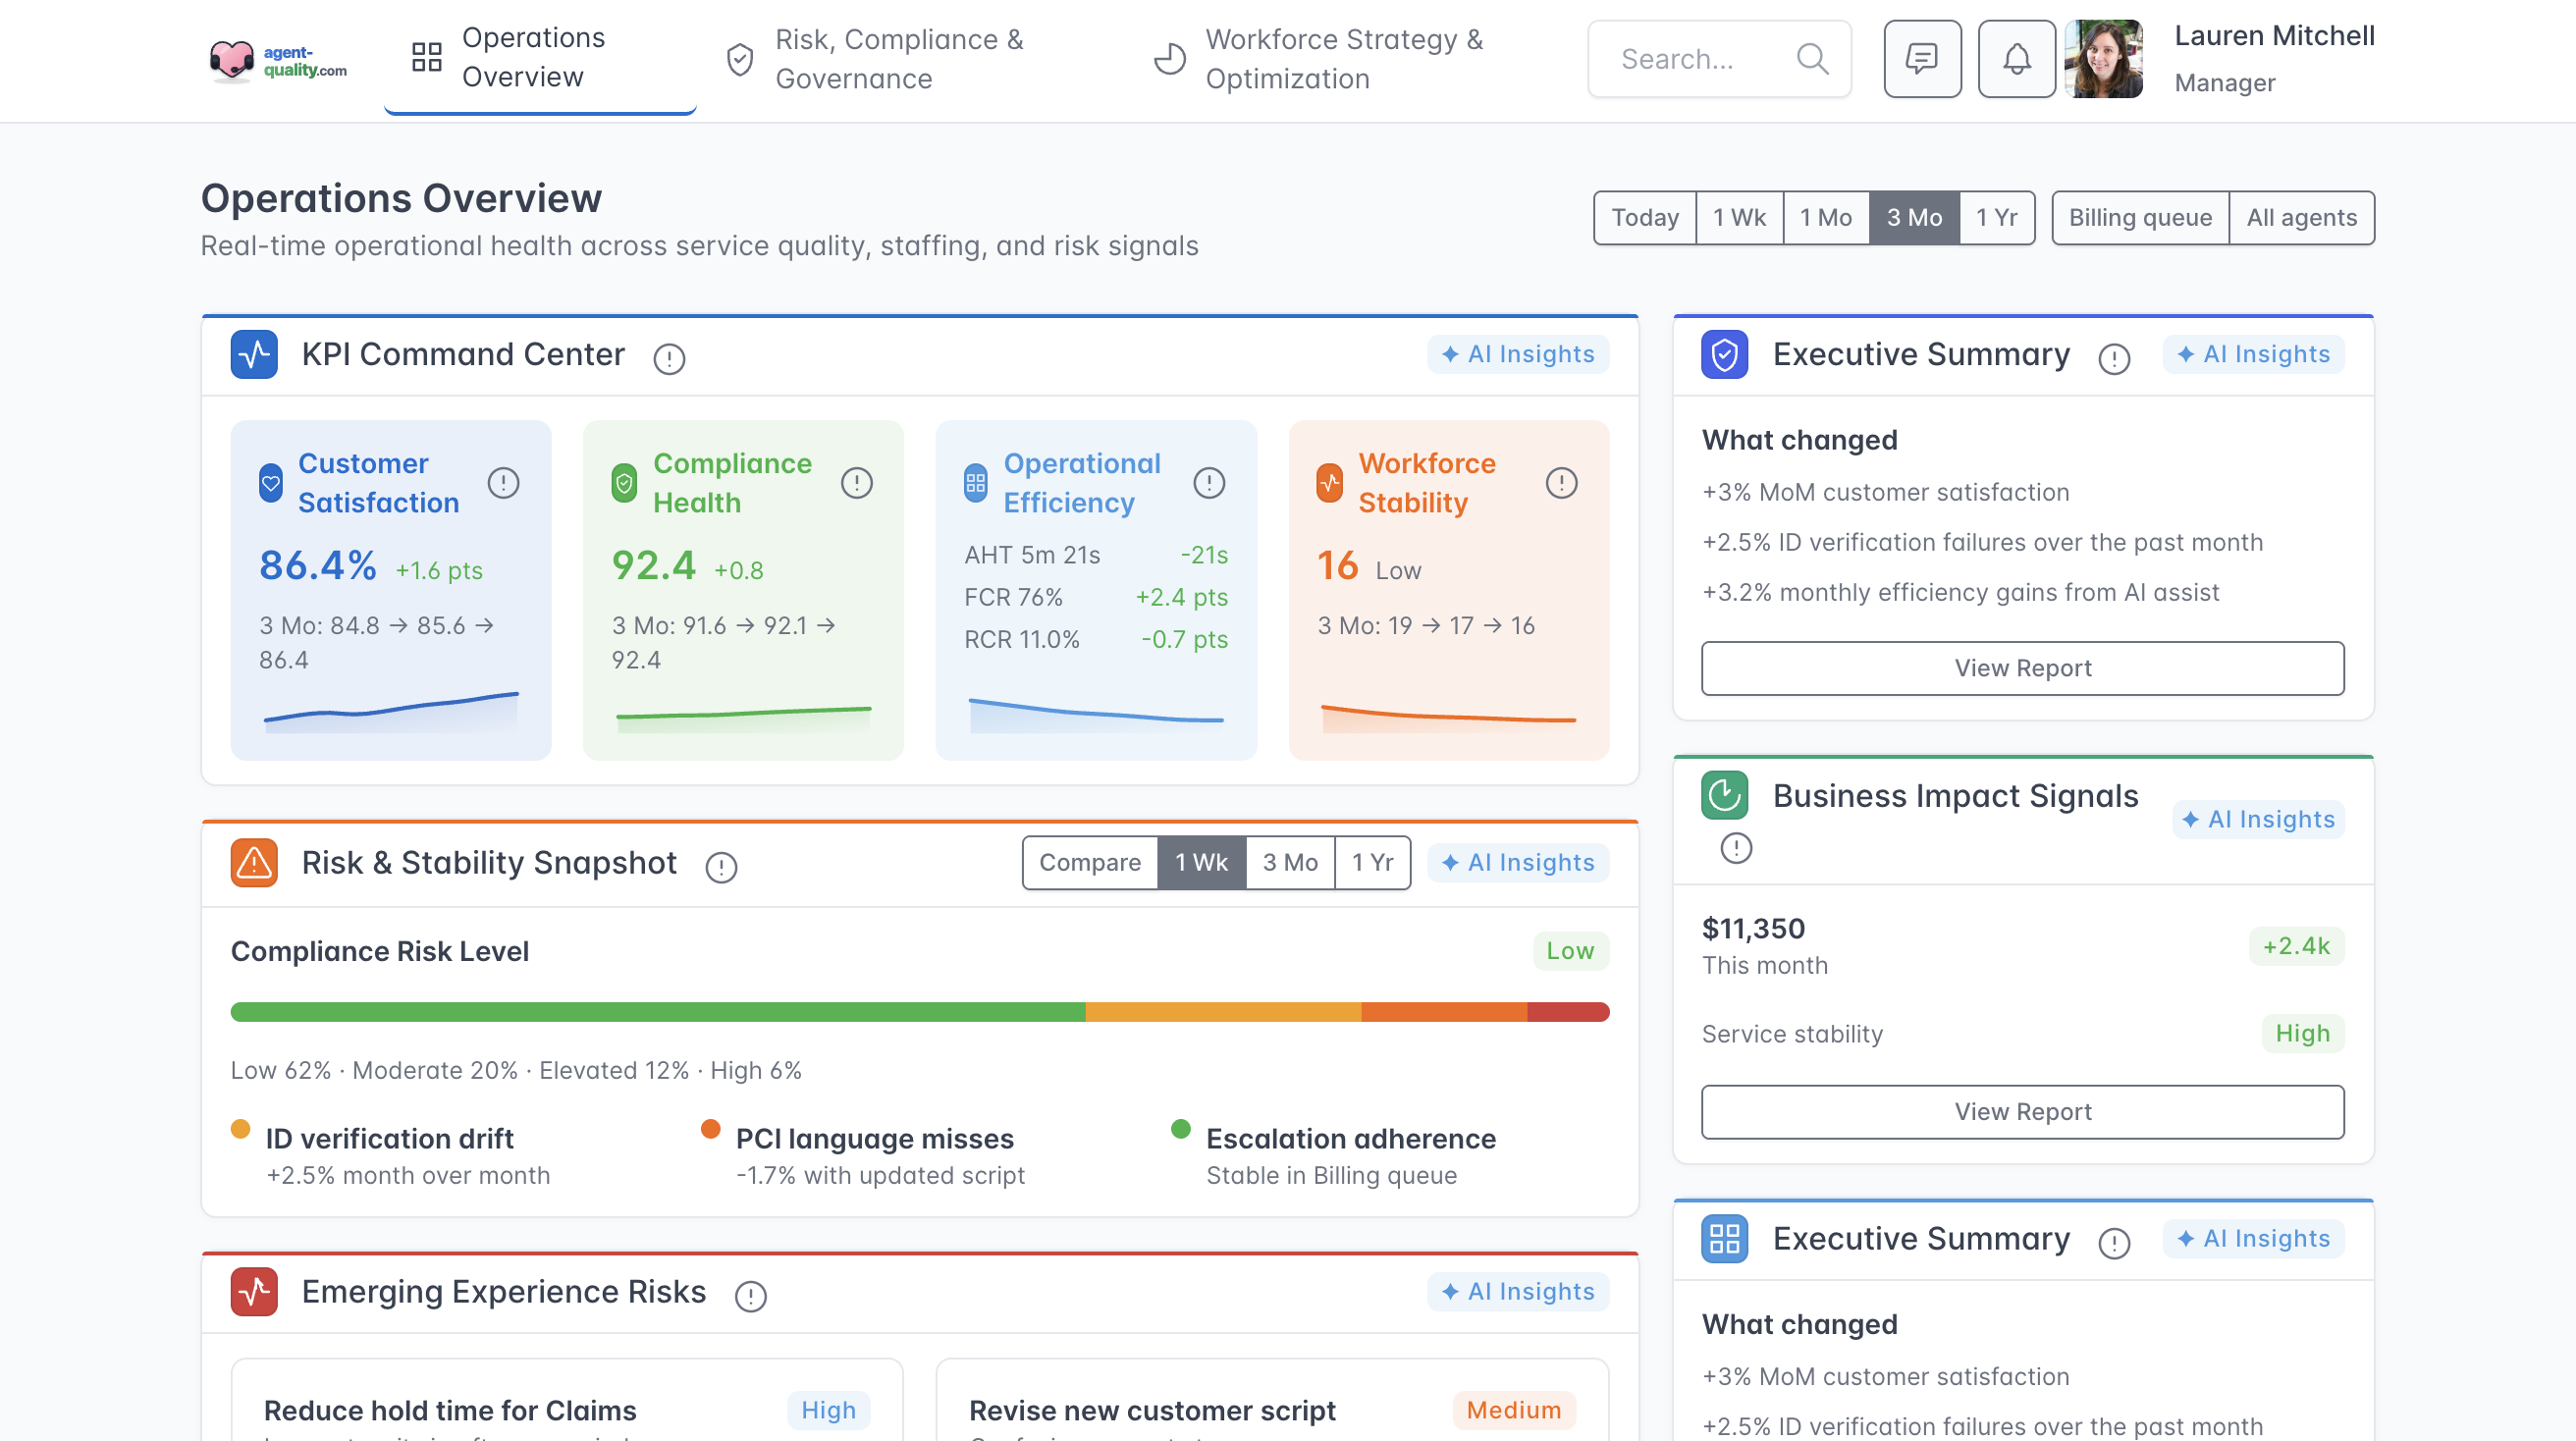
Task: Click the Customer Satisfaction info icon
Action: click(x=503, y=483)
